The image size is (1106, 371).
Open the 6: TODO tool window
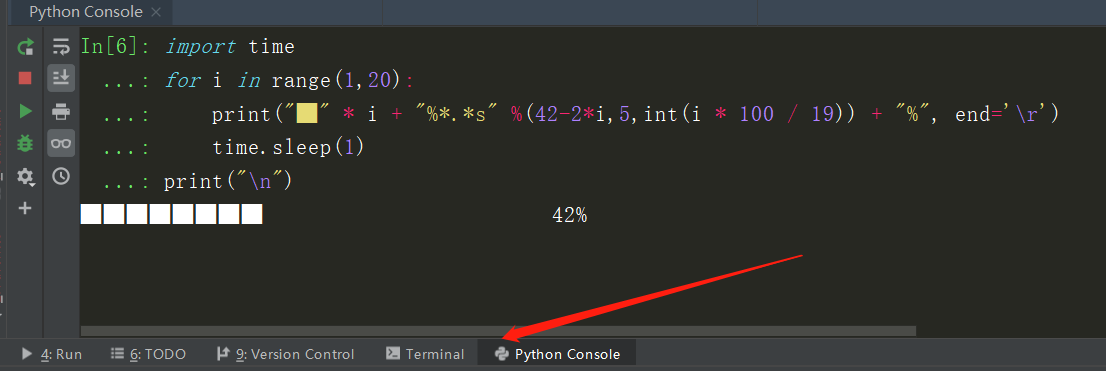pyautogui.click(x=149, y=354)
